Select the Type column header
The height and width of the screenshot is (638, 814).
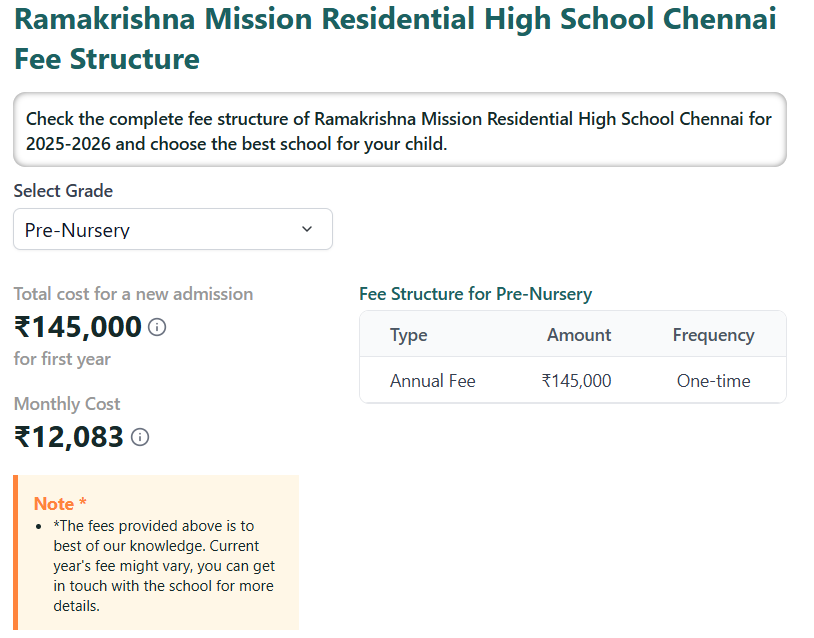click(x=408, y=335)
